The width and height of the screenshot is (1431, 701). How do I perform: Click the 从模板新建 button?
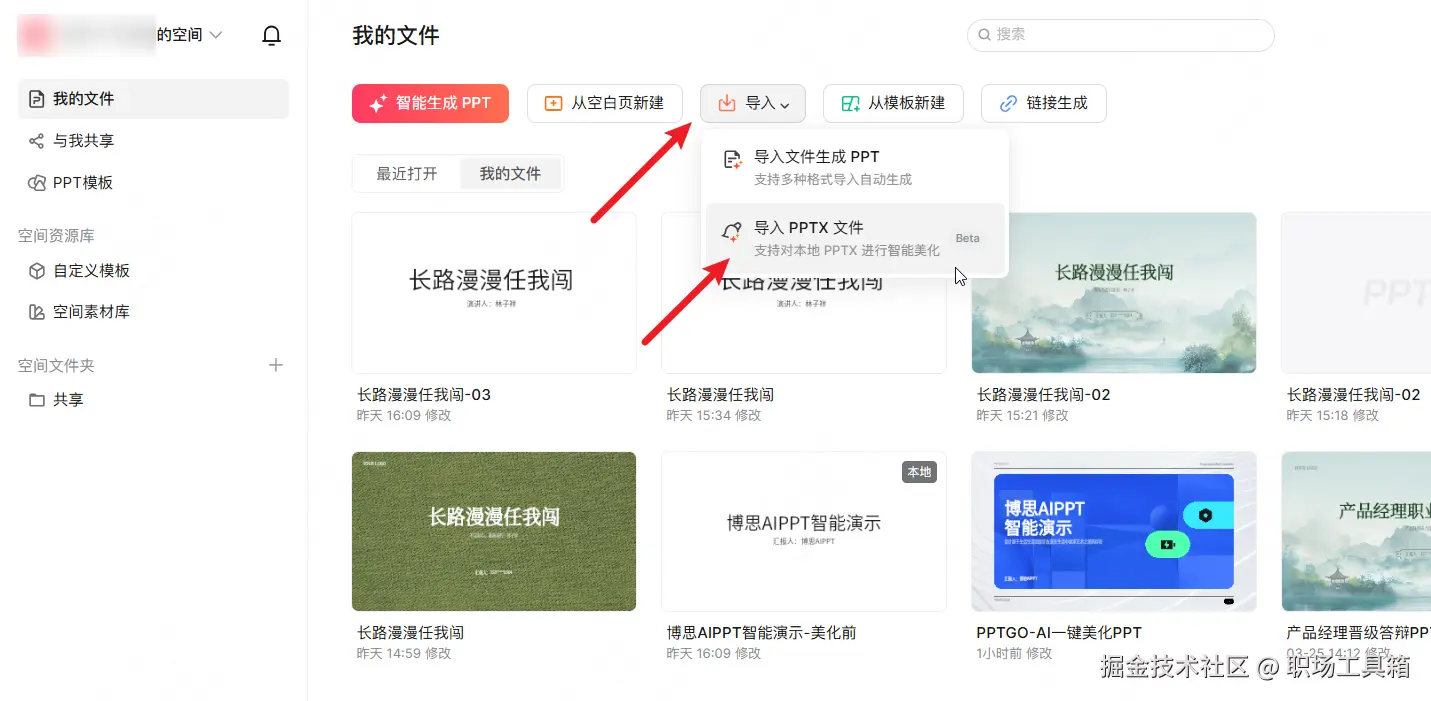893,103
